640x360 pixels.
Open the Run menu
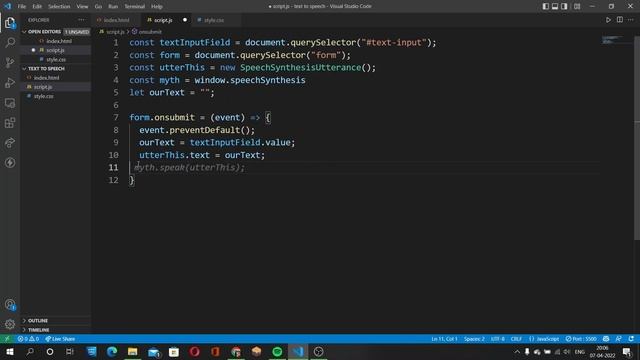pos(113,7)
